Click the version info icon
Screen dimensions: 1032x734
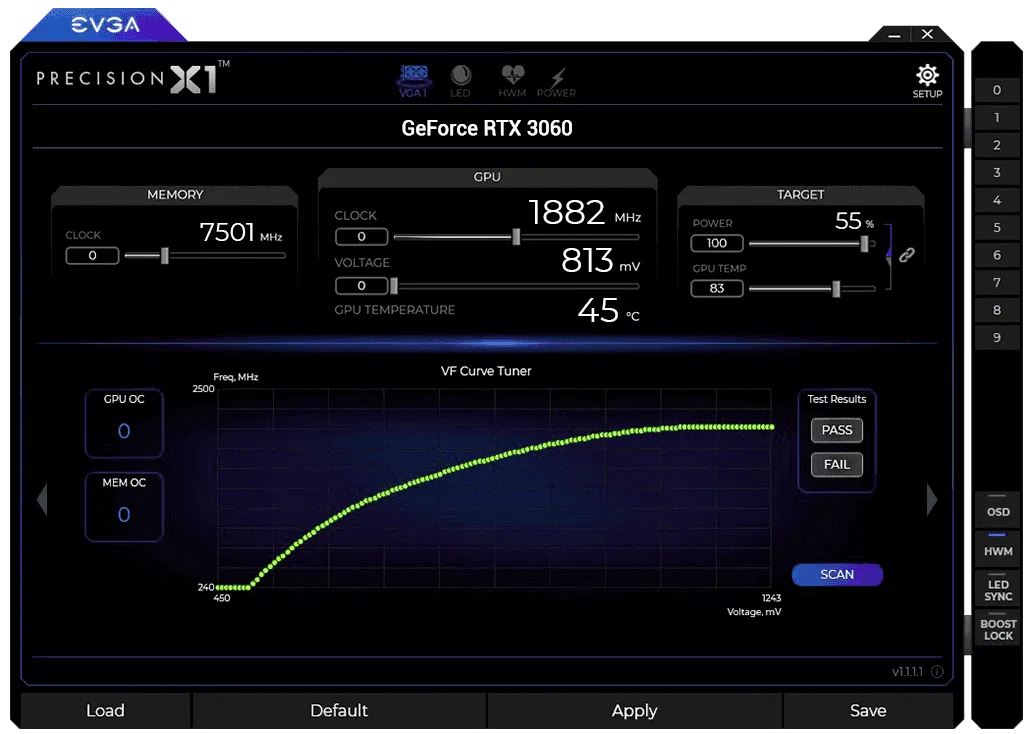[937, 672]
